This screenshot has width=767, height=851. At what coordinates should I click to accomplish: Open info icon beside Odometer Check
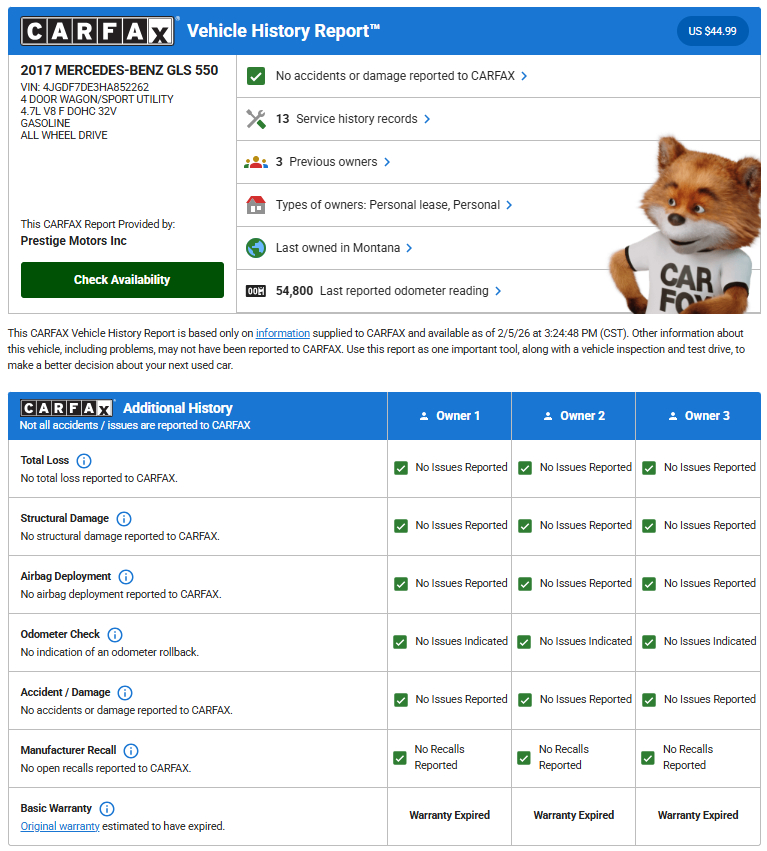point(115,635)
